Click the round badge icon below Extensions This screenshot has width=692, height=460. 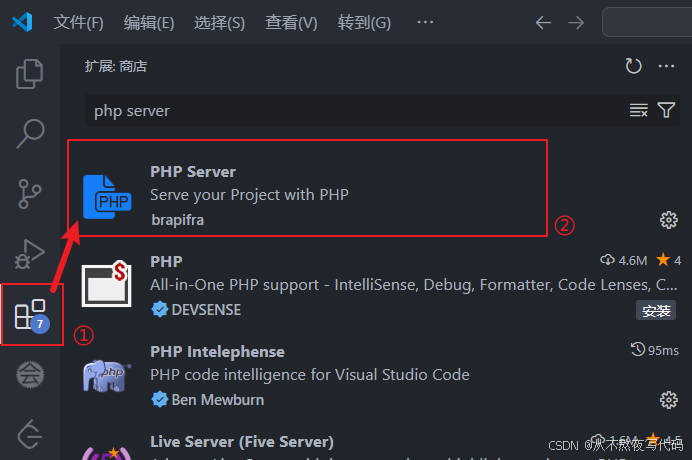[30, 375]
